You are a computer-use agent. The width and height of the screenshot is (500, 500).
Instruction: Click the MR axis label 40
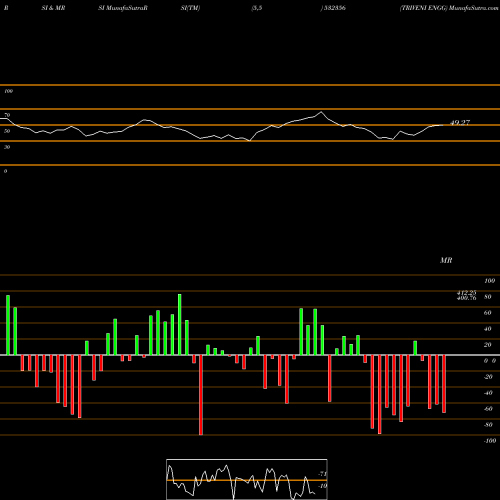488,329
